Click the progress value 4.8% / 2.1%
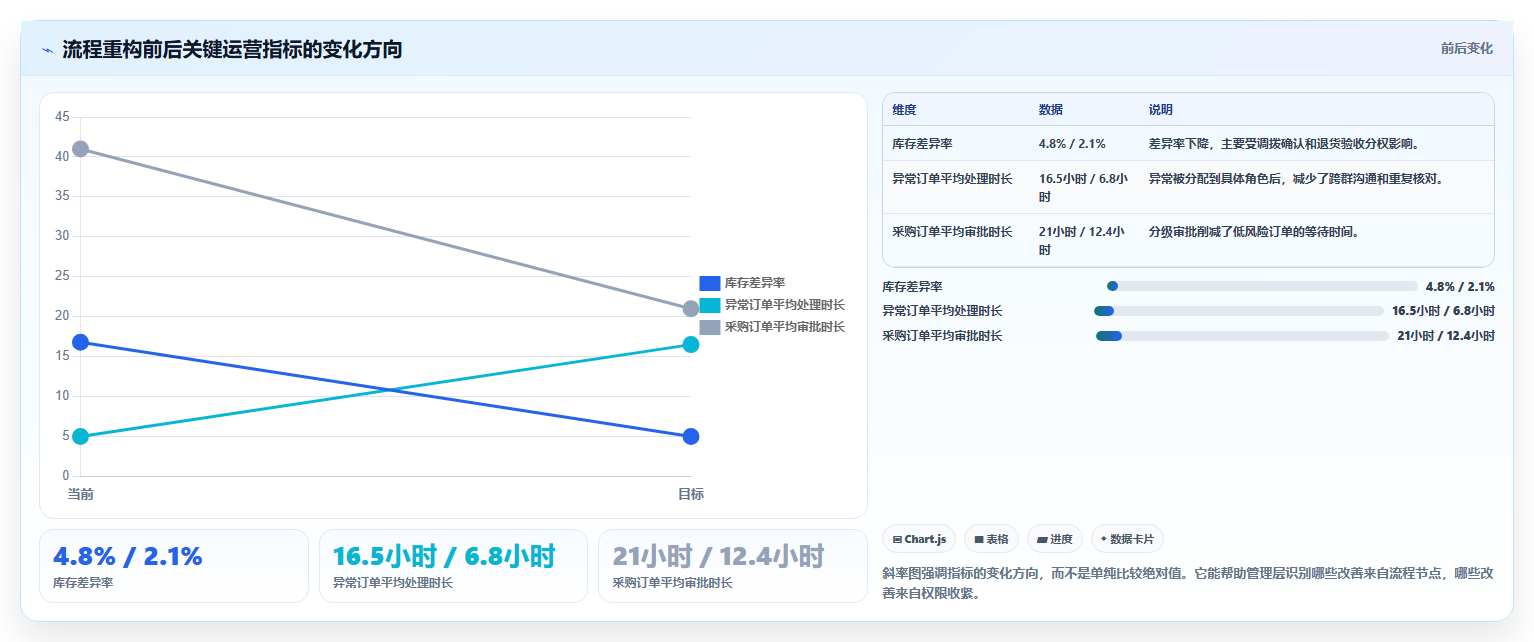This screenshot has width=1534, height=642. (x=1460, y=286)
